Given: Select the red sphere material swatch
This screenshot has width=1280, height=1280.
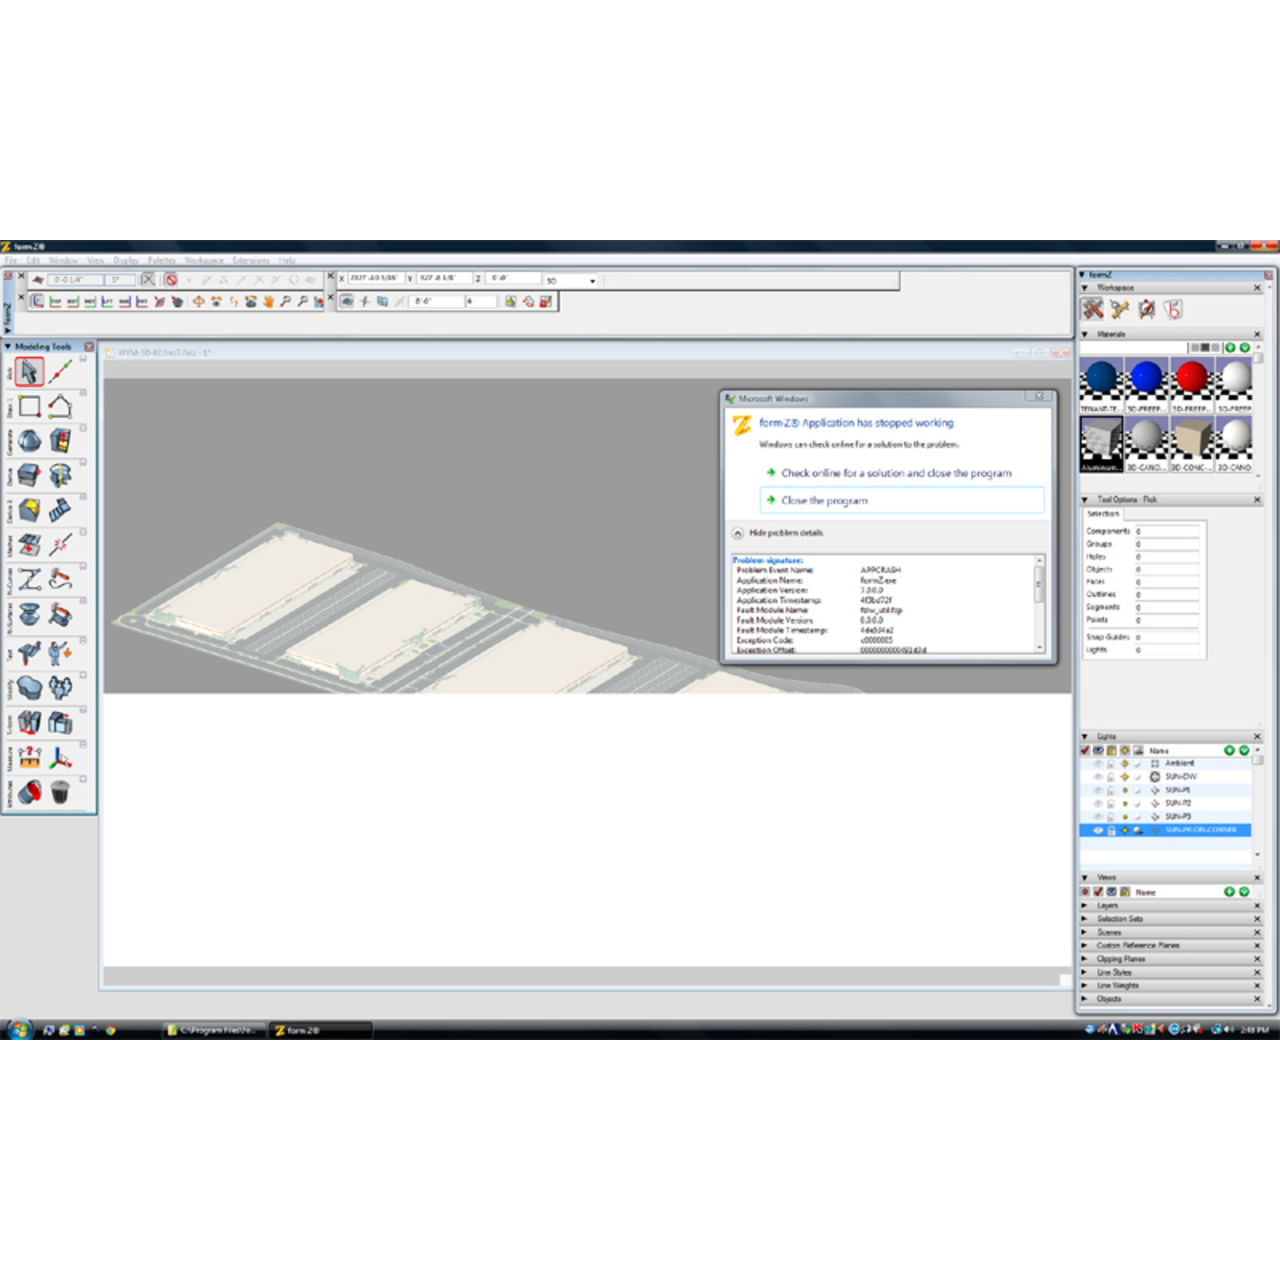Looking at the screenshot, I should point(1191,379).
